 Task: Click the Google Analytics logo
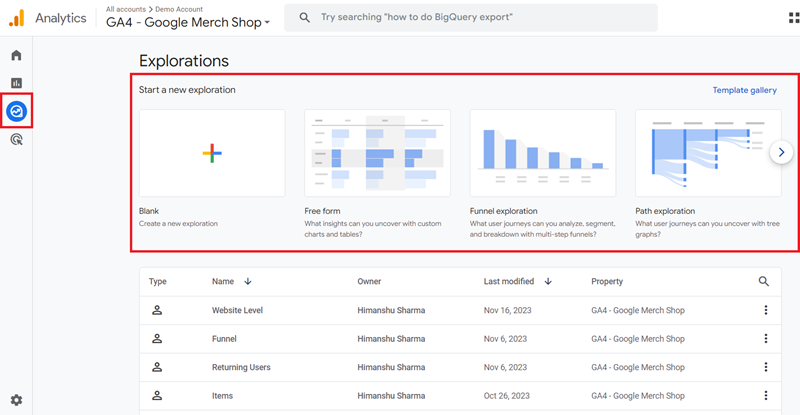(x=17, y=18)
